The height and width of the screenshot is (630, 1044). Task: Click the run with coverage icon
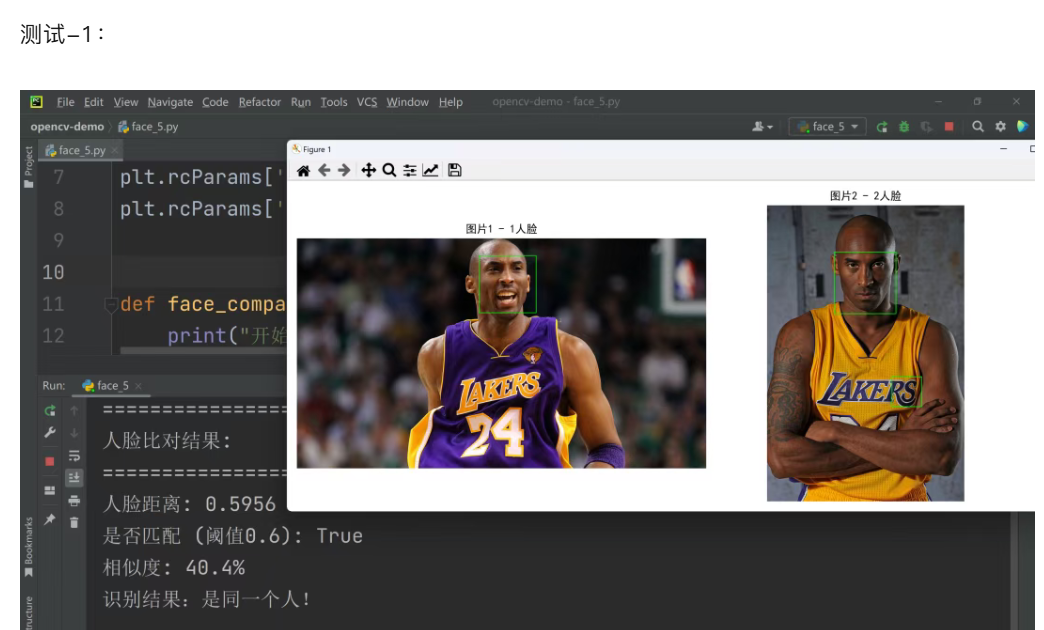pos(926,127)
